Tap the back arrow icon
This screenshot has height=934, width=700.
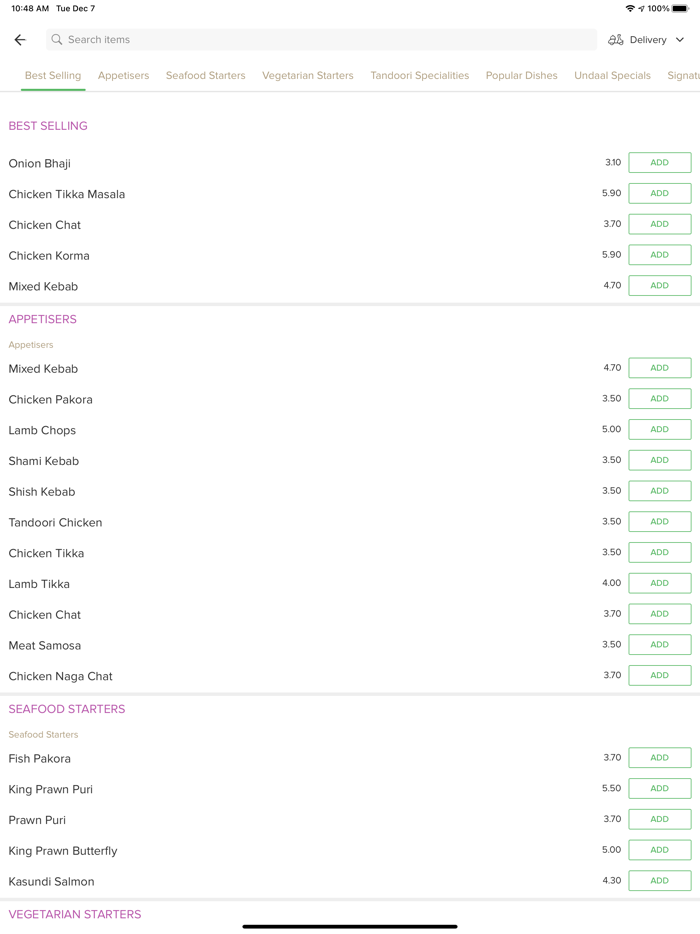20,40
